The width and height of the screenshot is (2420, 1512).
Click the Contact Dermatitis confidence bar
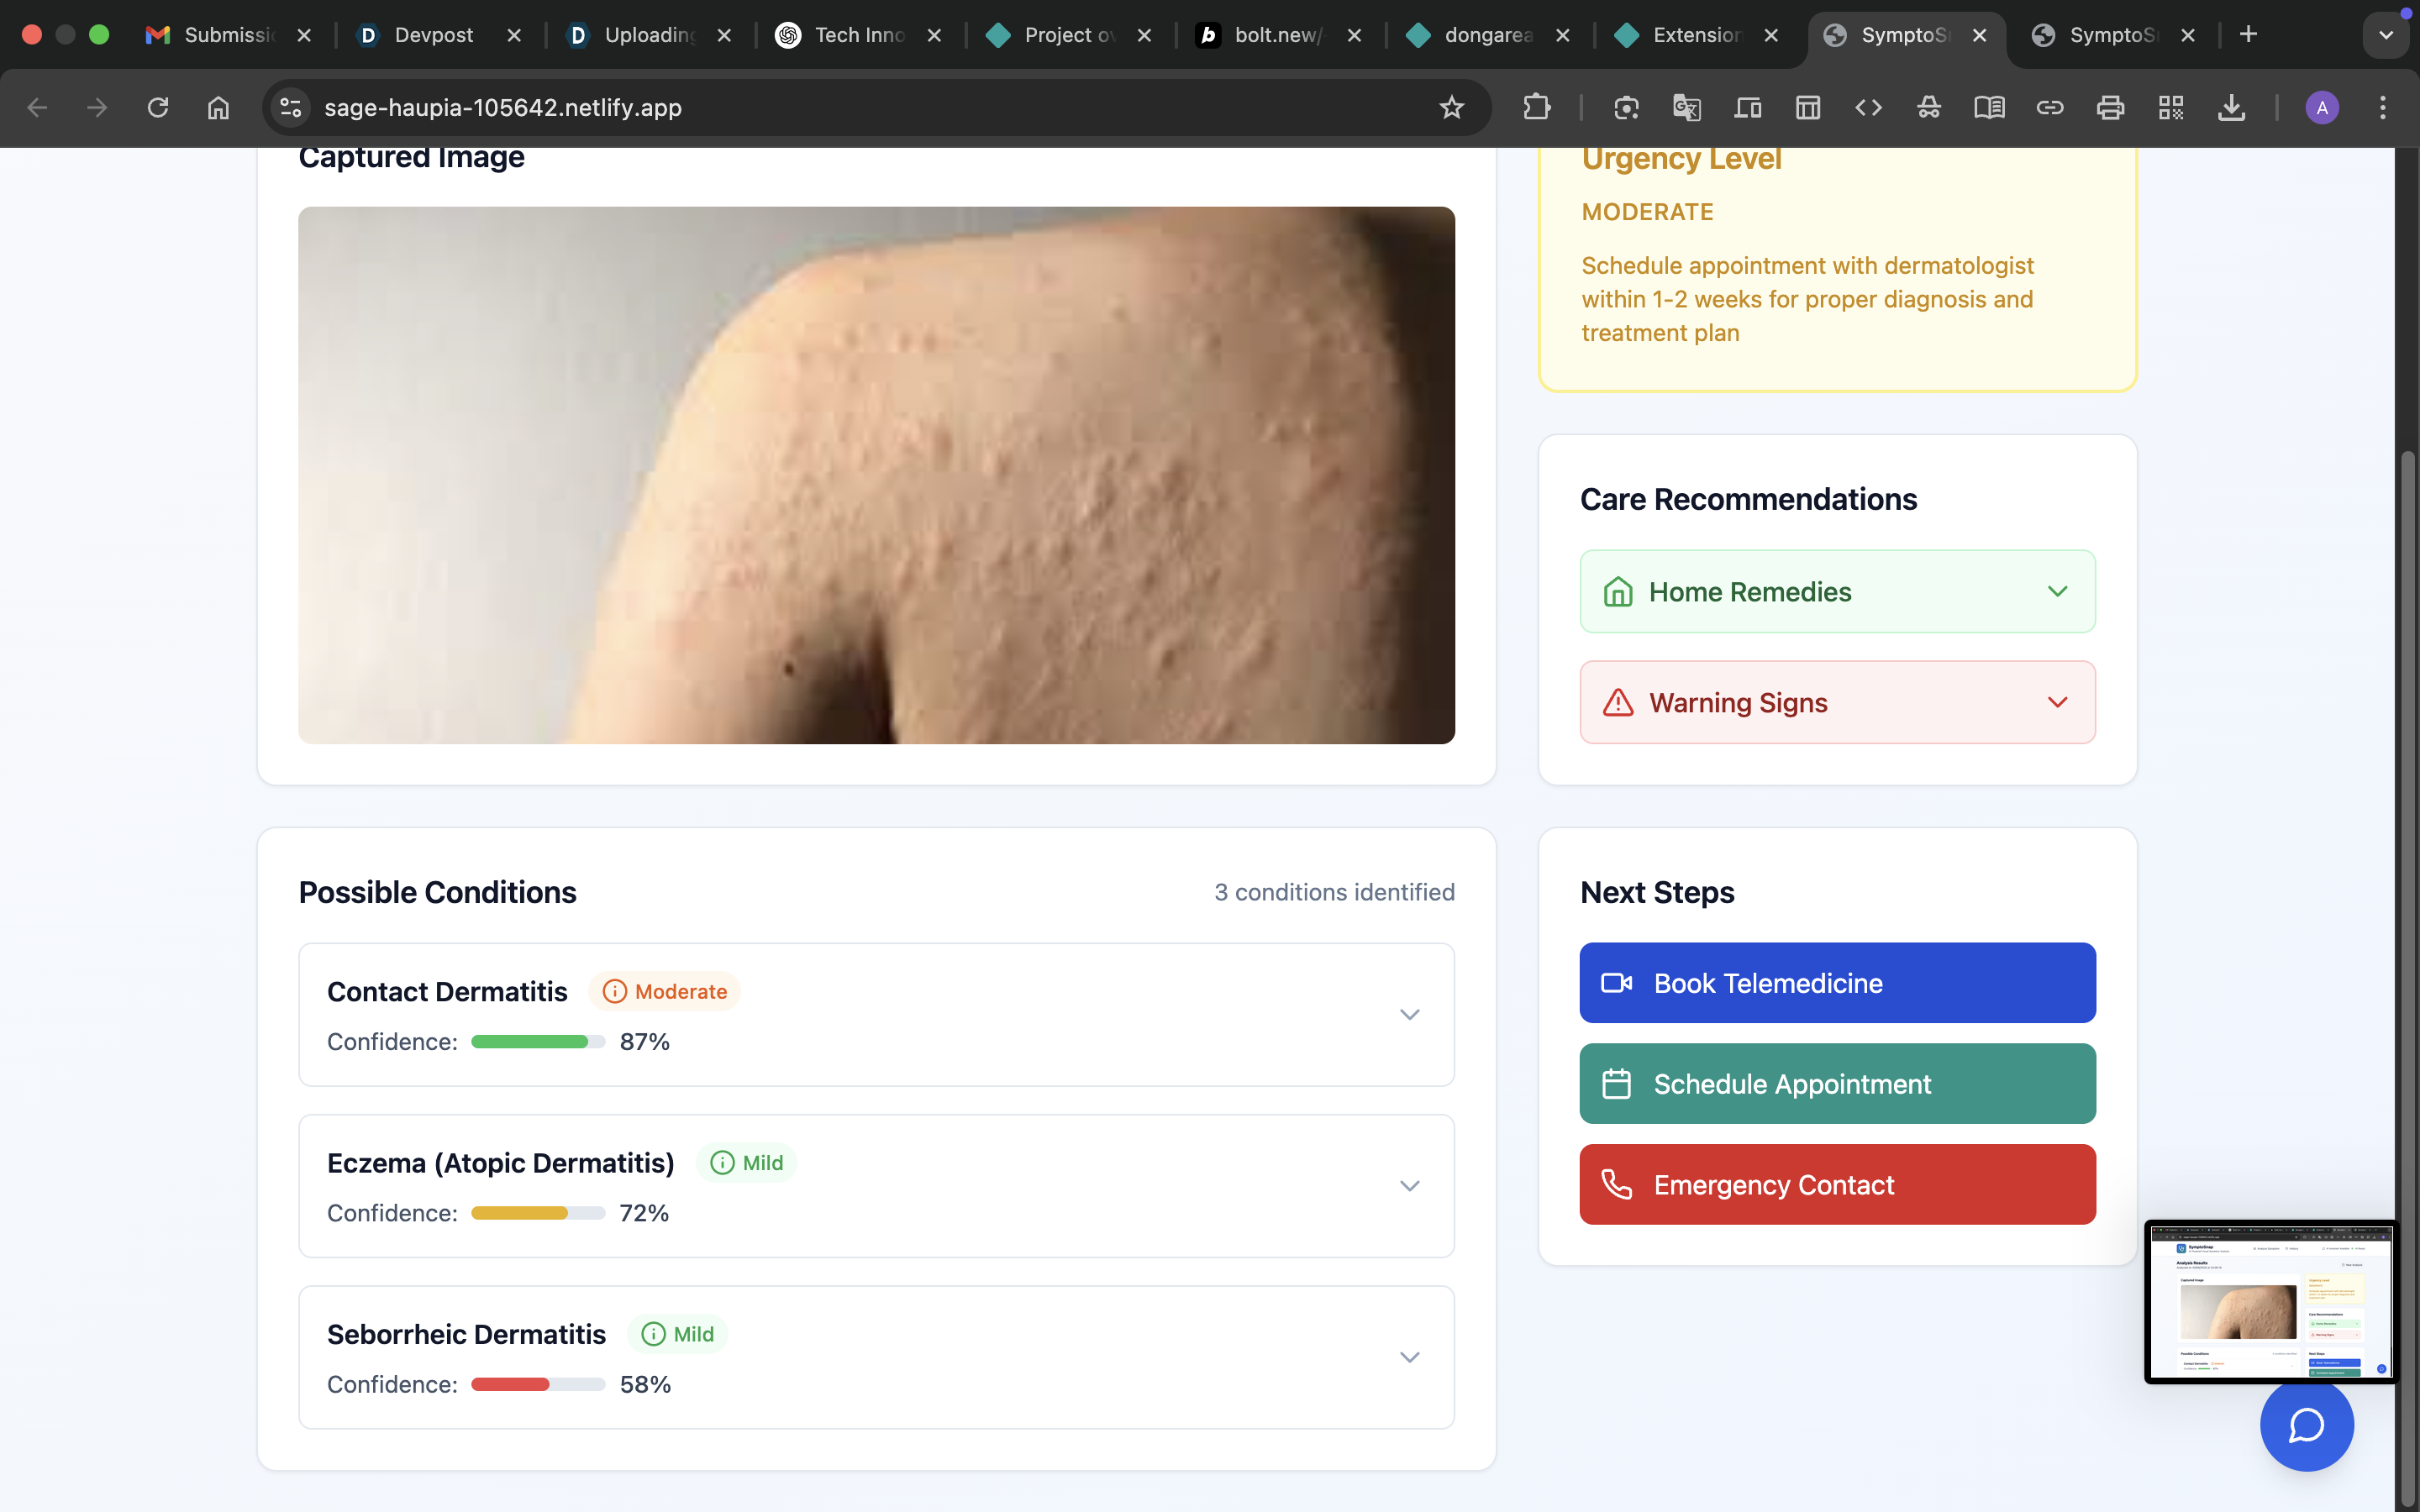[538, 1042]
